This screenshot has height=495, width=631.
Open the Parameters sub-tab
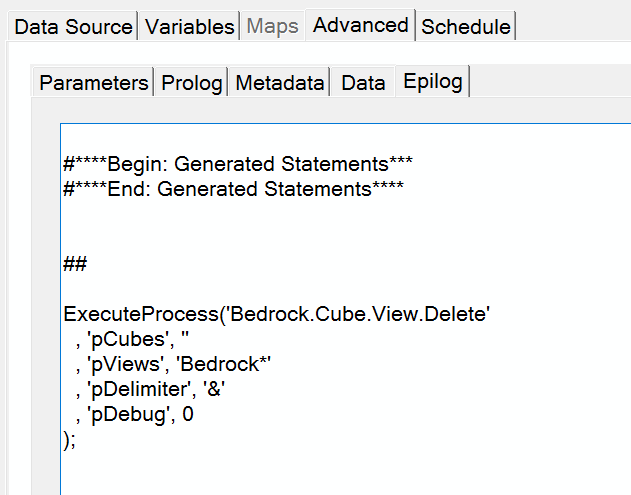[93, 83]
